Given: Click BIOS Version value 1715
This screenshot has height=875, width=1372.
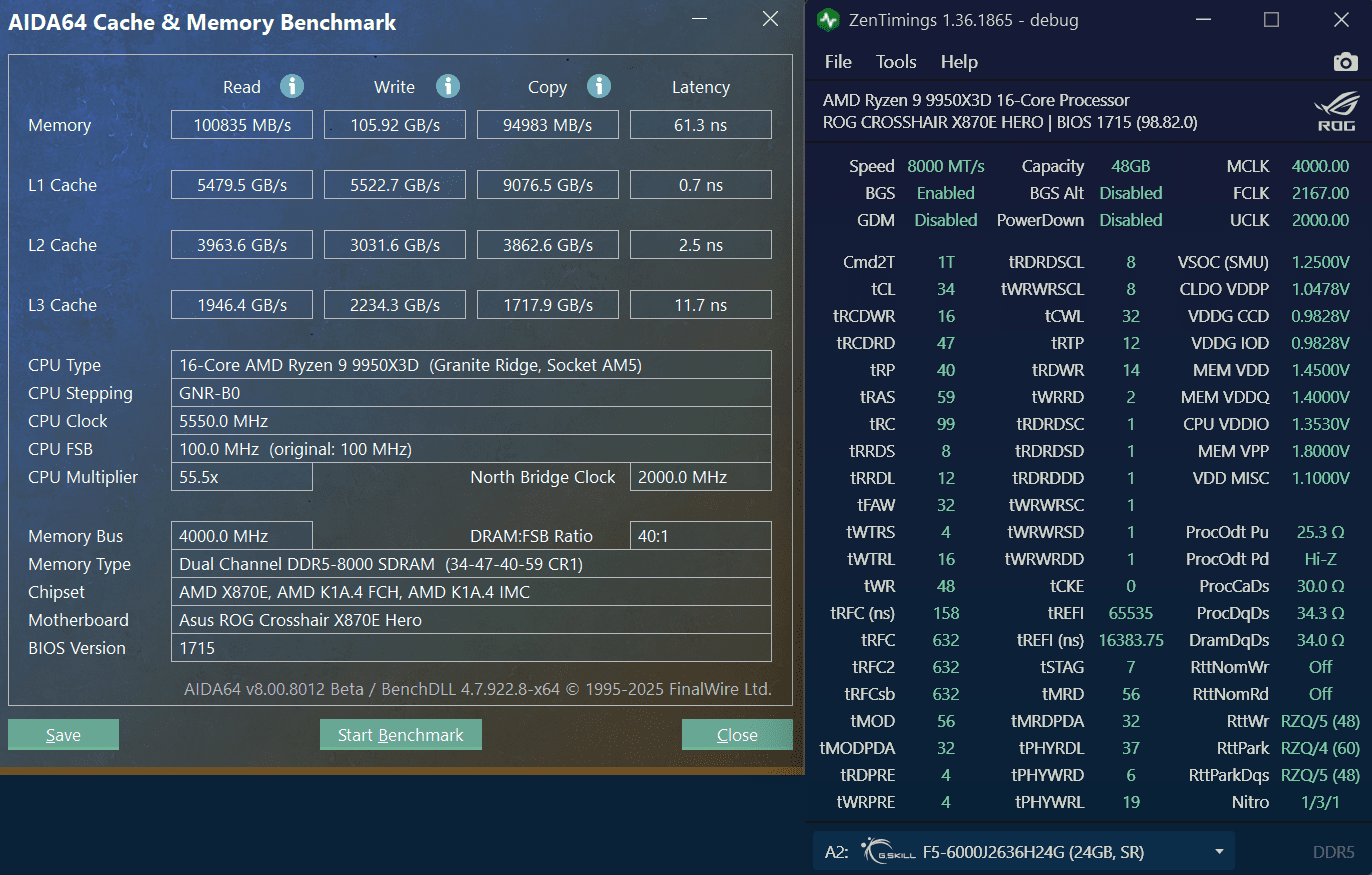Looking at the screenshot, I should (471, 648).
